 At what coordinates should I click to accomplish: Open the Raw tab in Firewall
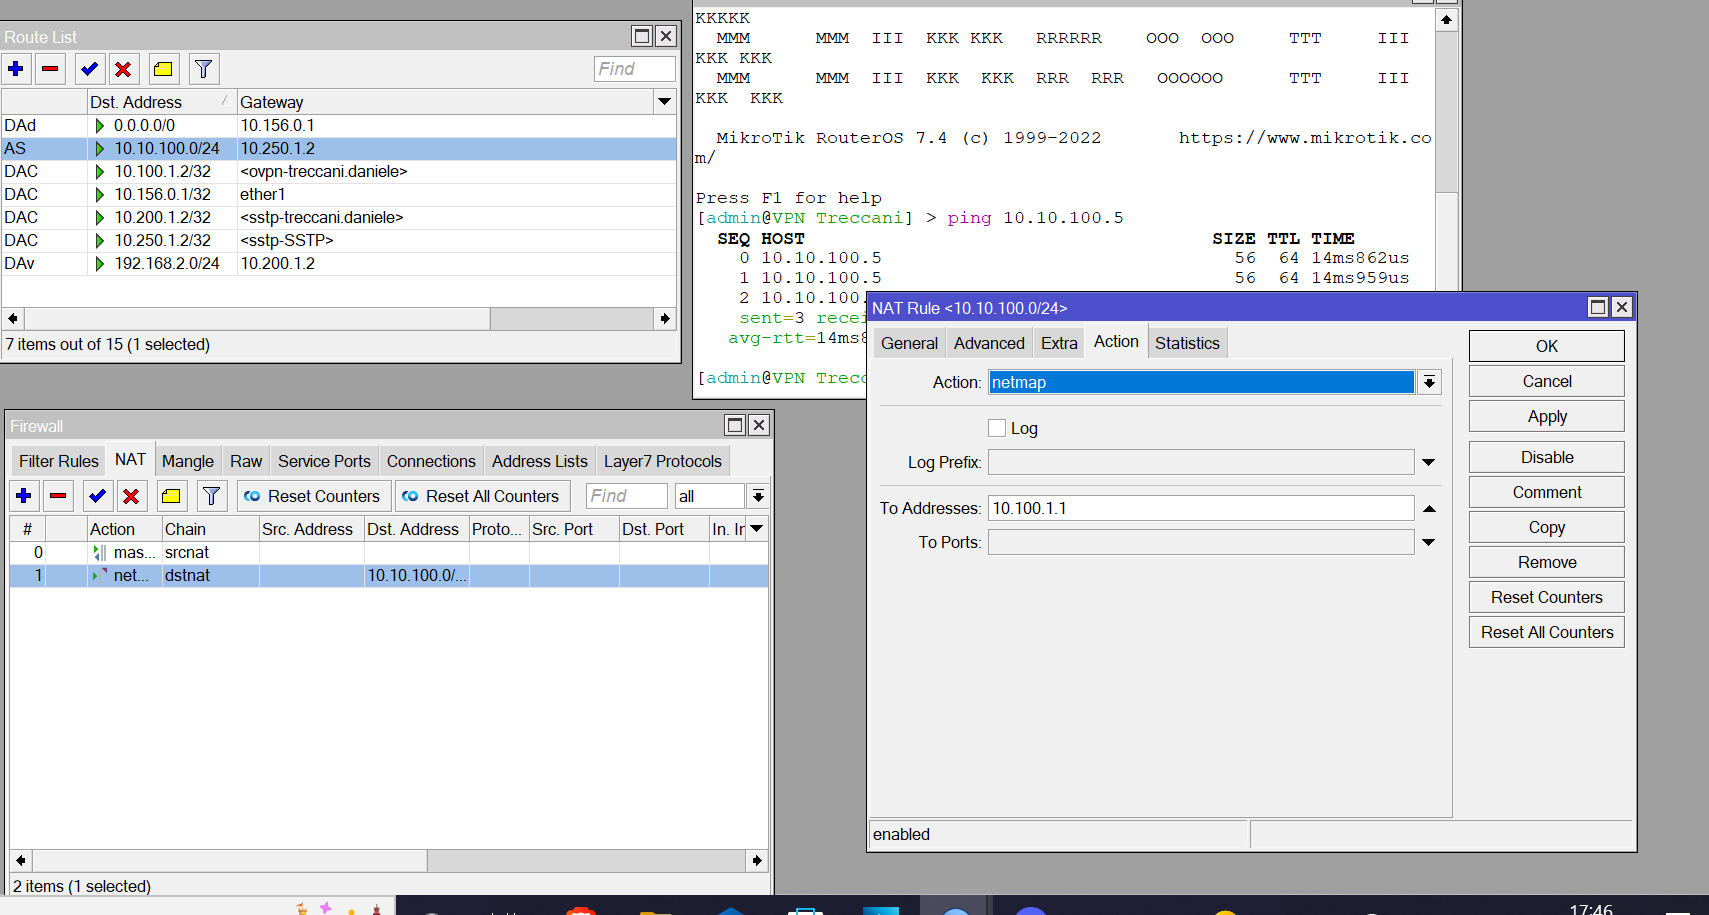click(246, 461)
